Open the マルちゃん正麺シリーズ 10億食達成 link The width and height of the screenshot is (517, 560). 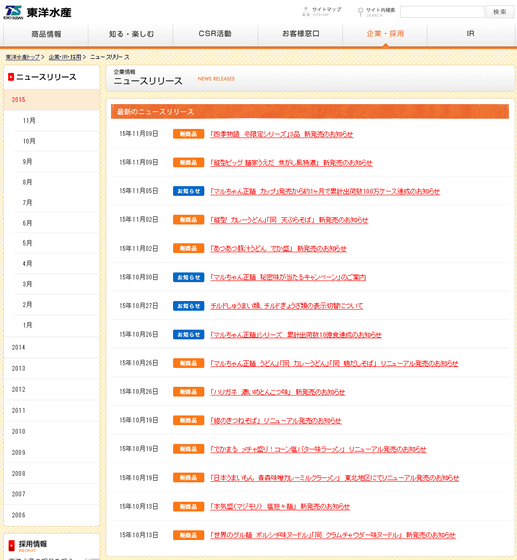click(x=296, y=335)
